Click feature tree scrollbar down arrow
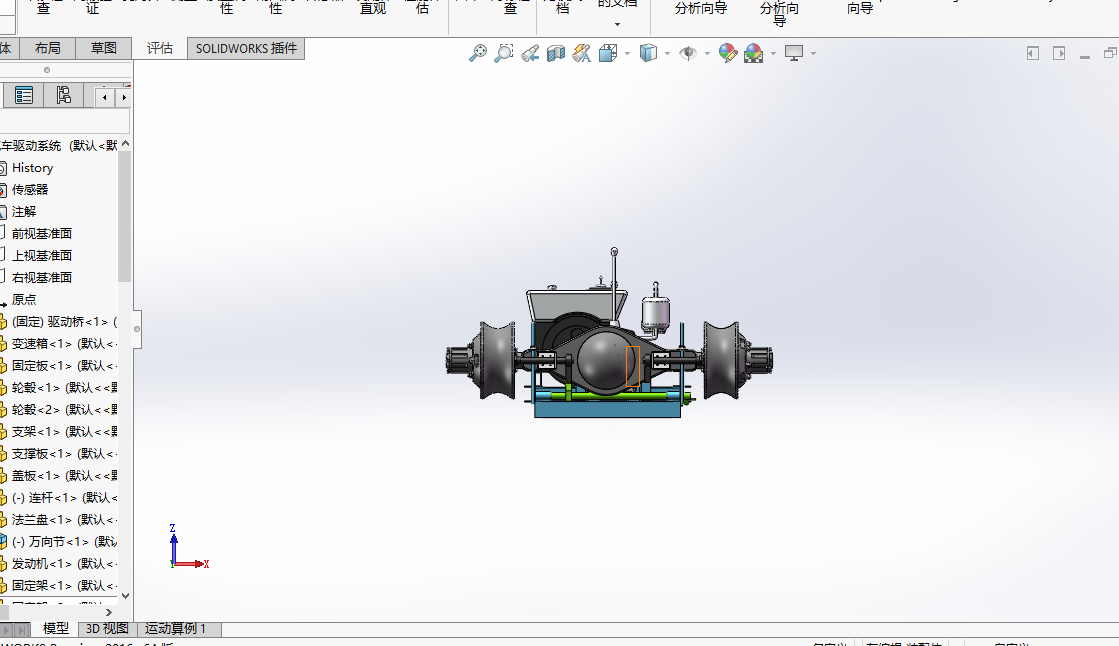 point(126,596)
